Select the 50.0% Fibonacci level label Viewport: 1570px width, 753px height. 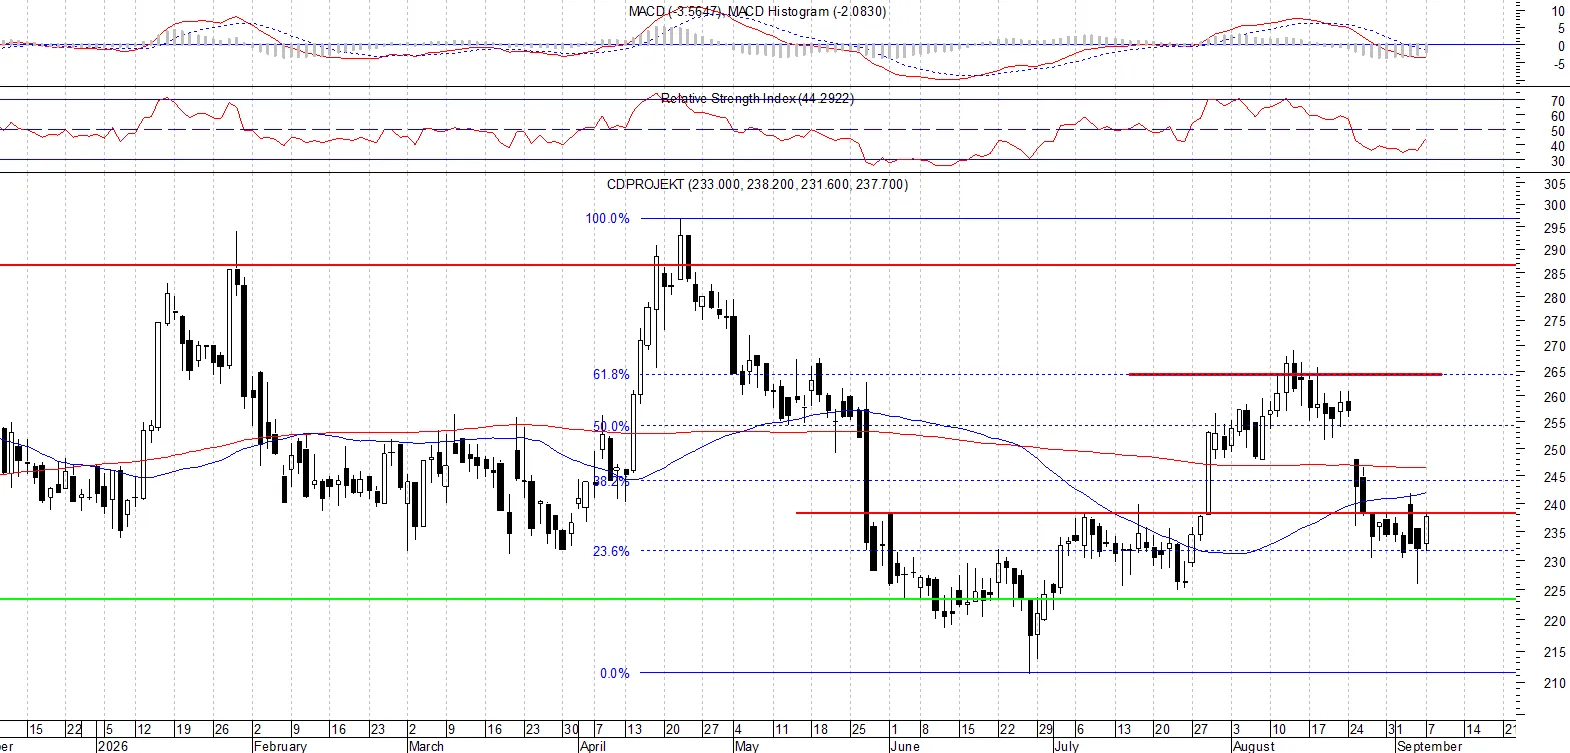pos(611,426)
